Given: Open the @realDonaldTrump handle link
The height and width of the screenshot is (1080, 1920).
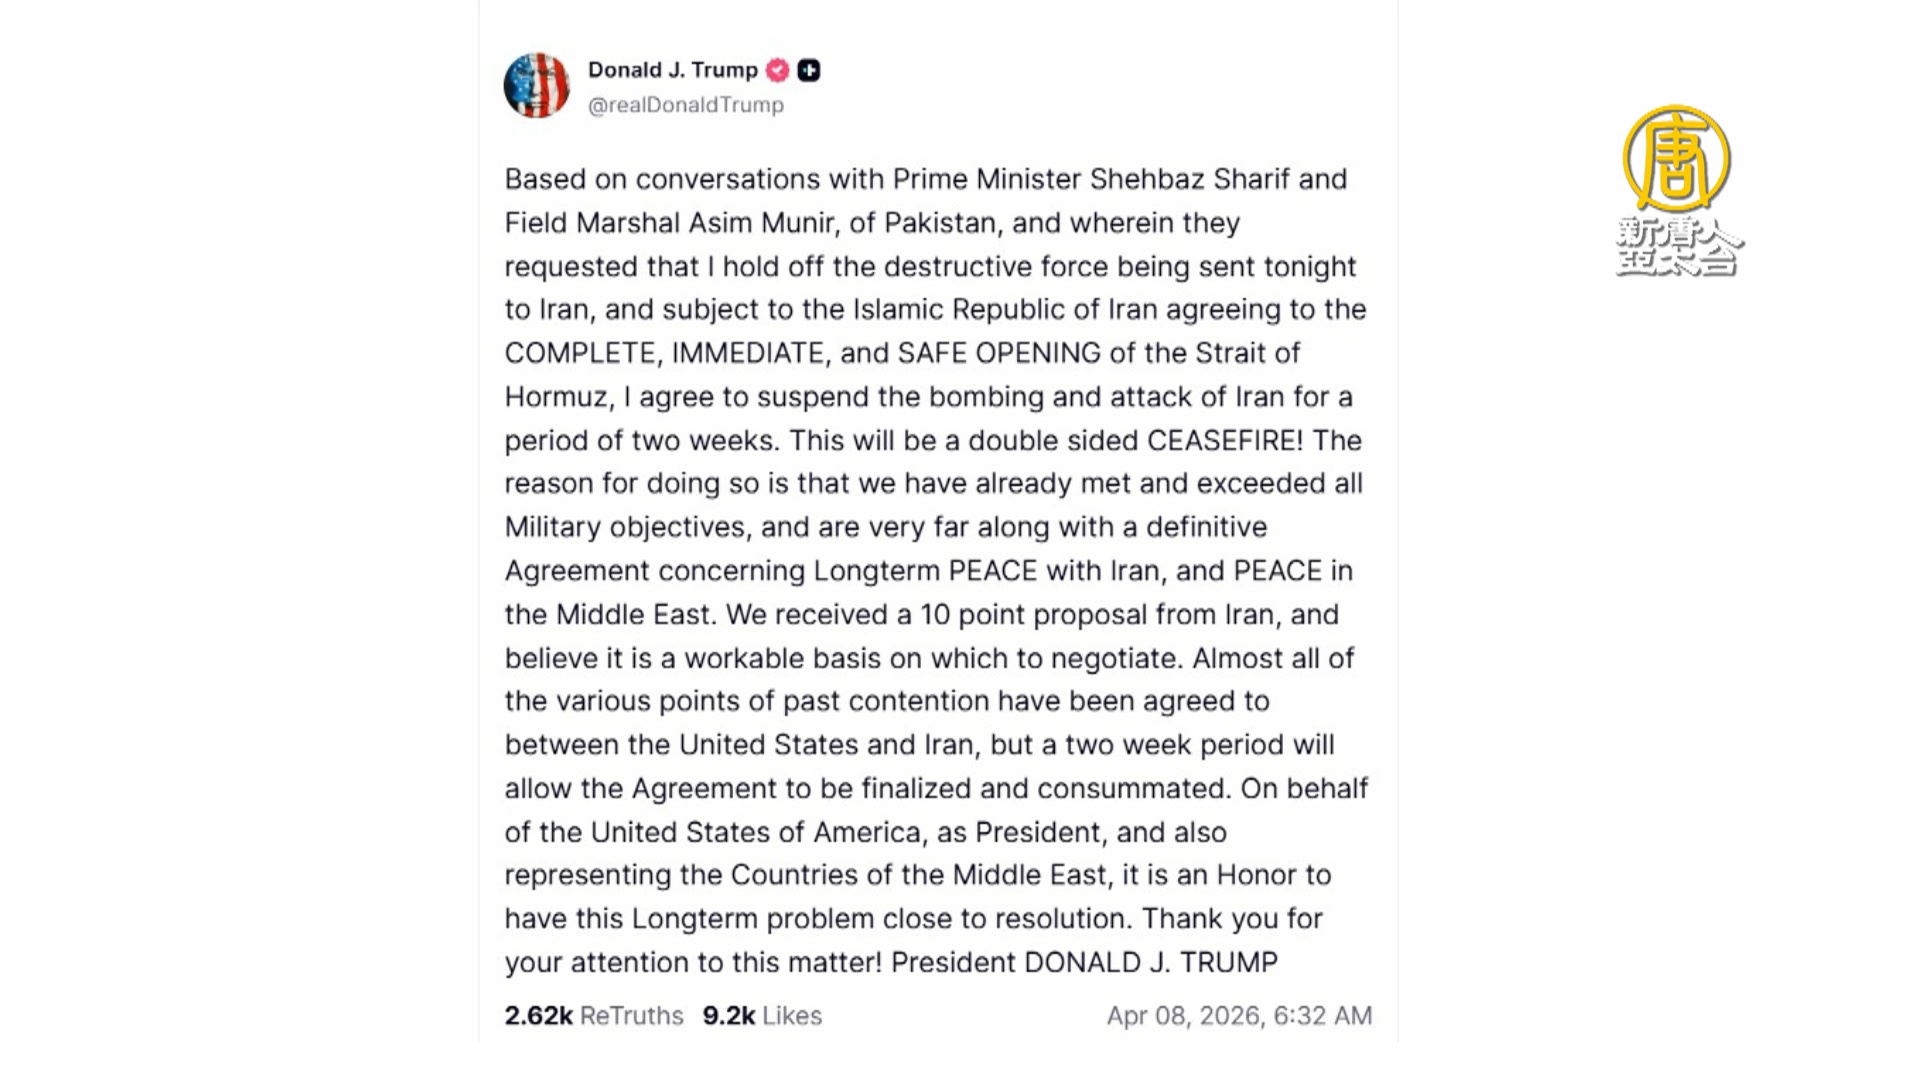Looking at the screenshot, I should pyautogui.click(x=685, y=105).
